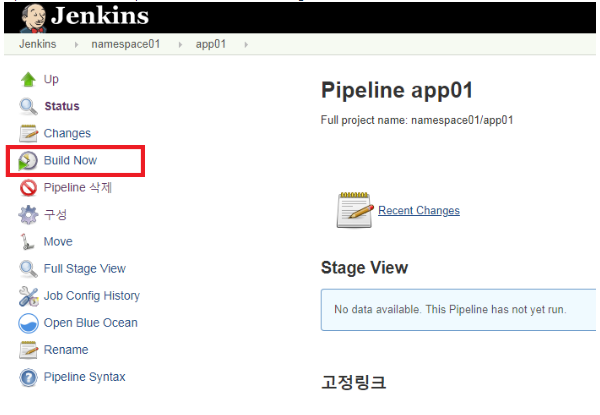Open 구성 configuration link
The width and height of the screenshot is (600, 415).
coord(55,214)
